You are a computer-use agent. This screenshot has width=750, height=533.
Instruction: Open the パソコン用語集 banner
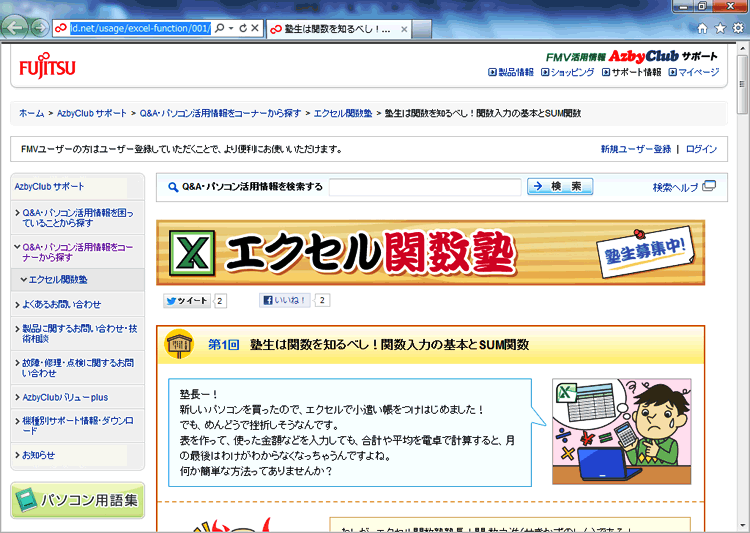(x=77, y=500)
